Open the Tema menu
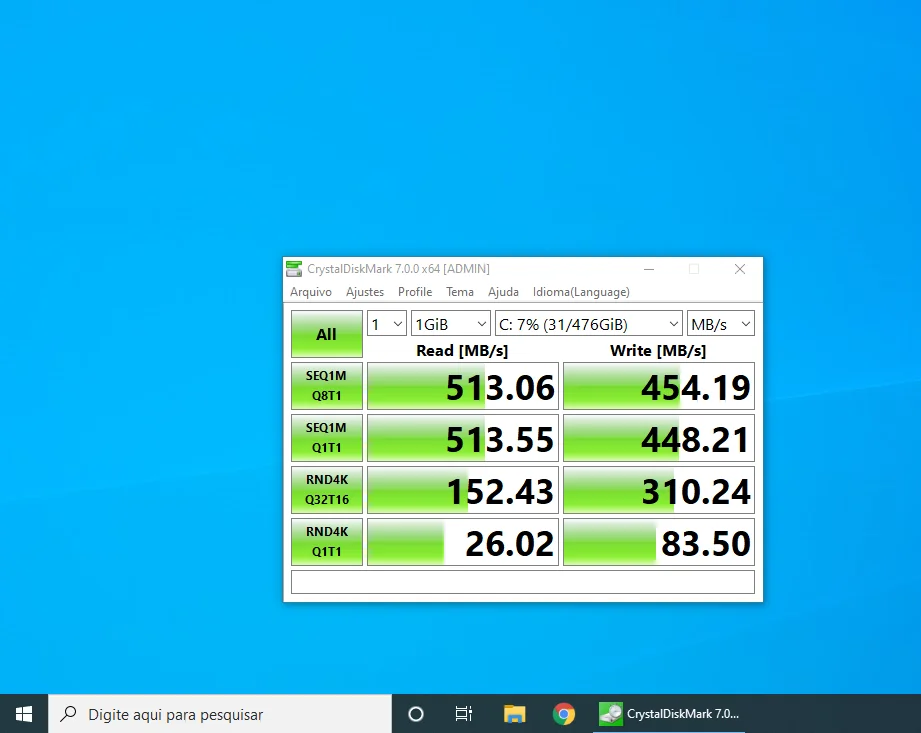Screen dimensions: 921x733 (460, 292)
